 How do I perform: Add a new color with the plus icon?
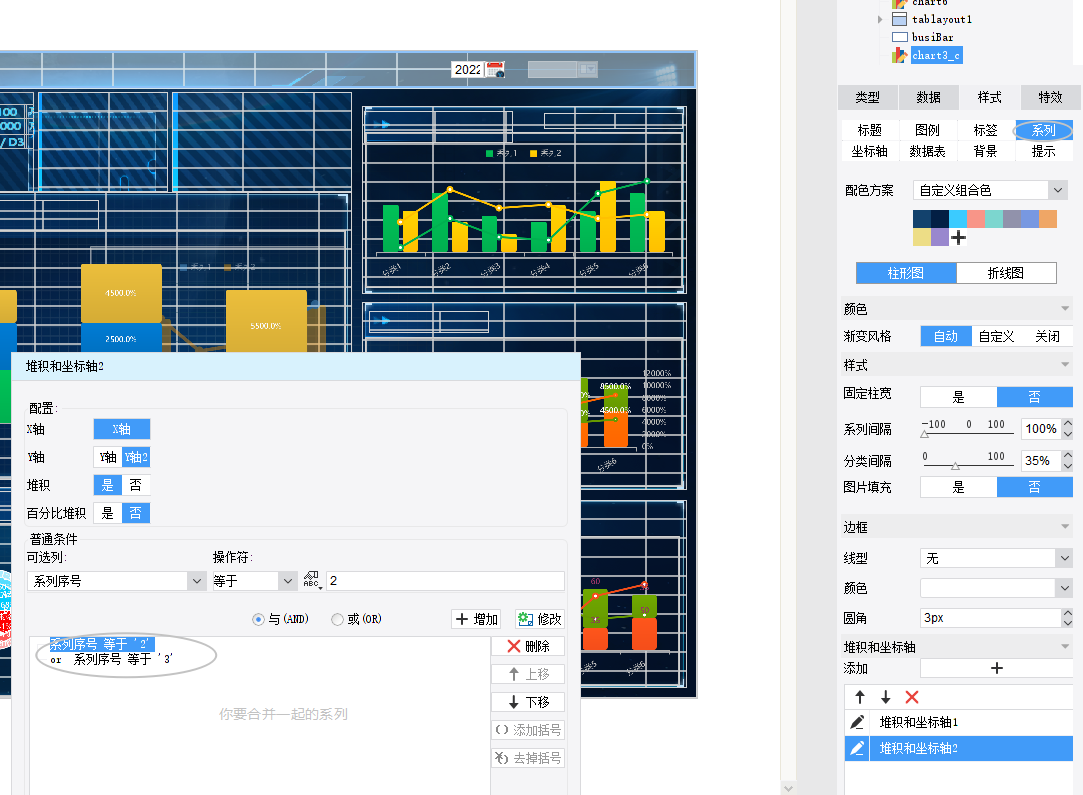point(958,238)
